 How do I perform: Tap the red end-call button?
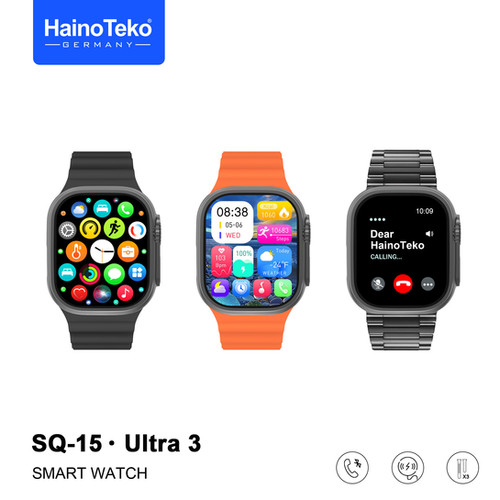pos(403,284)
